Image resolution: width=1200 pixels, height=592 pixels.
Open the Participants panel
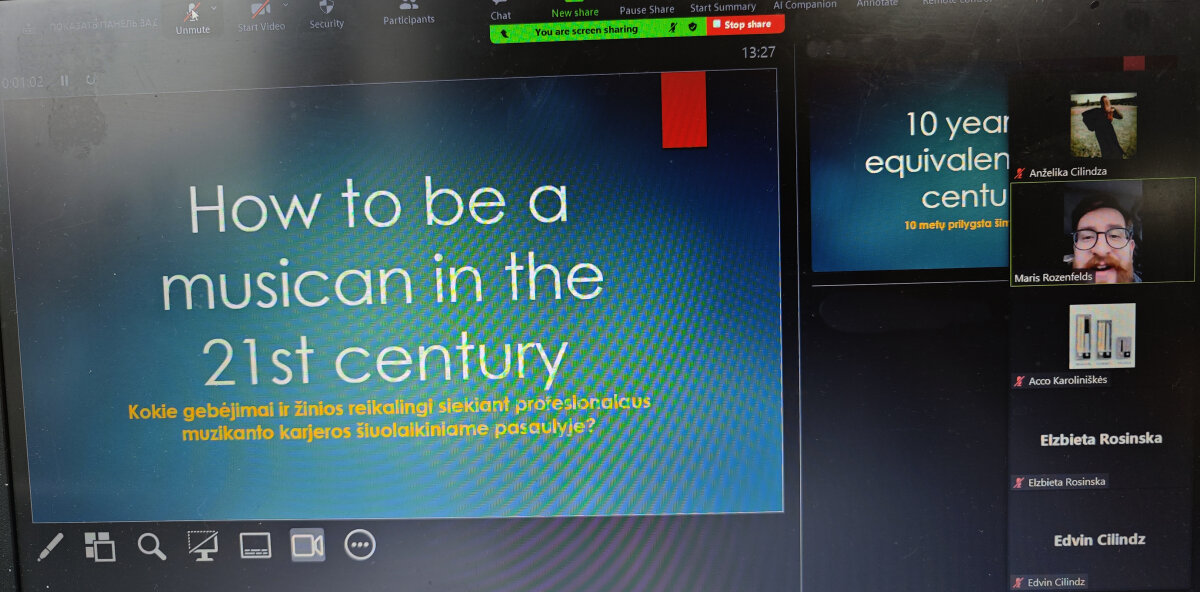coord(409,13)
